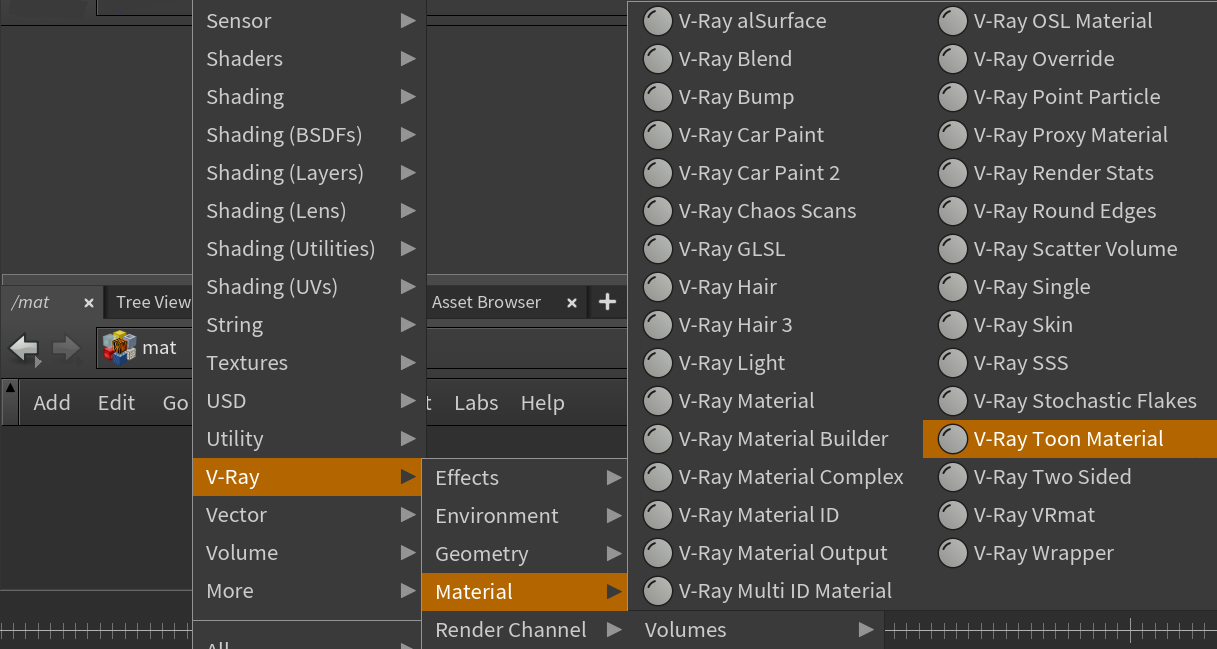The image size is (1217, 649).
Task: Click the V-Ray alSurface material icon
Action: coord(657,21)
